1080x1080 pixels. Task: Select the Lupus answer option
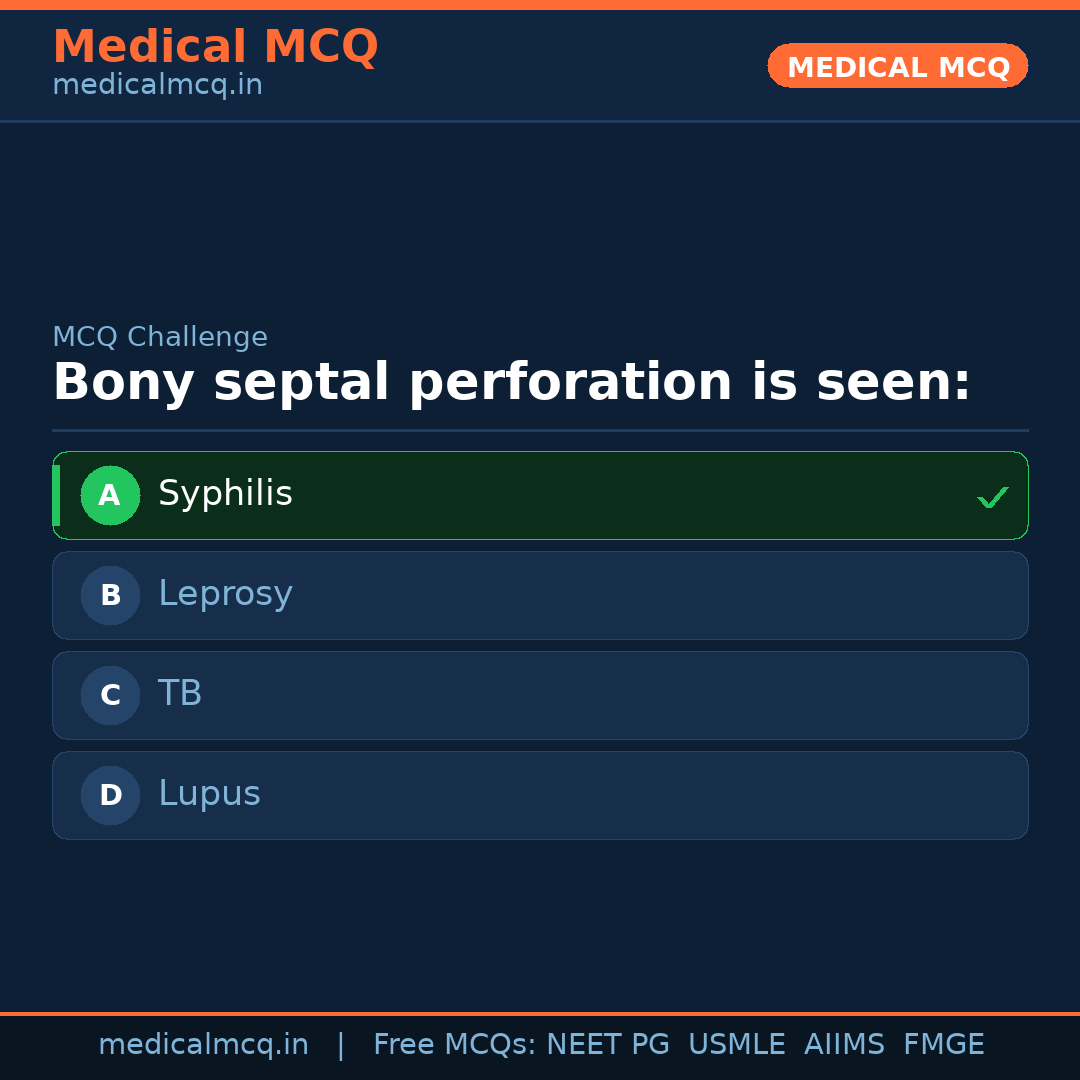(x=209, y=794)
